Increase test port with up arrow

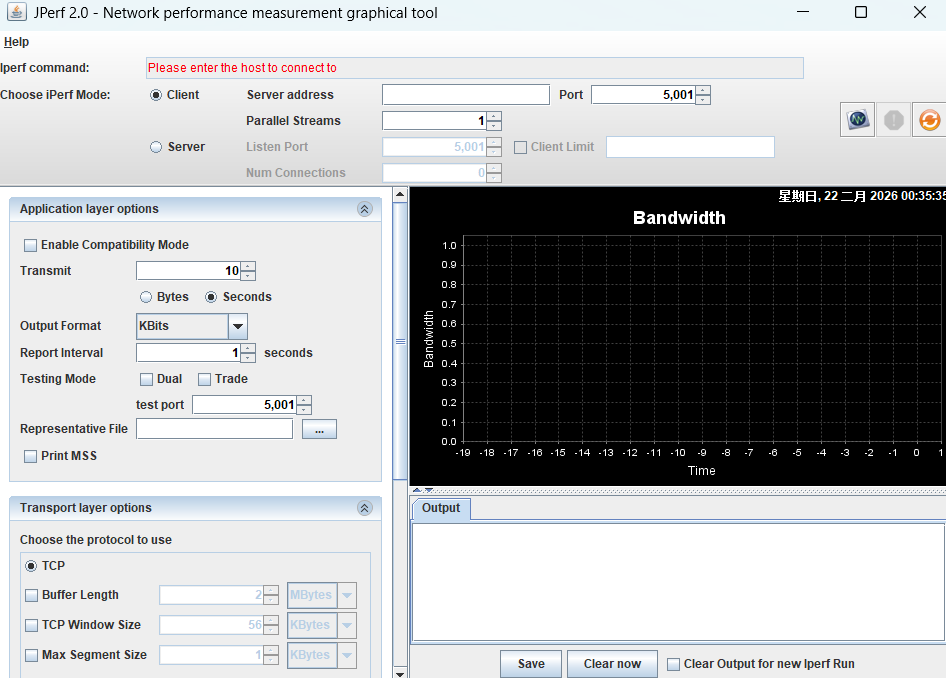[x=304, y=401]
